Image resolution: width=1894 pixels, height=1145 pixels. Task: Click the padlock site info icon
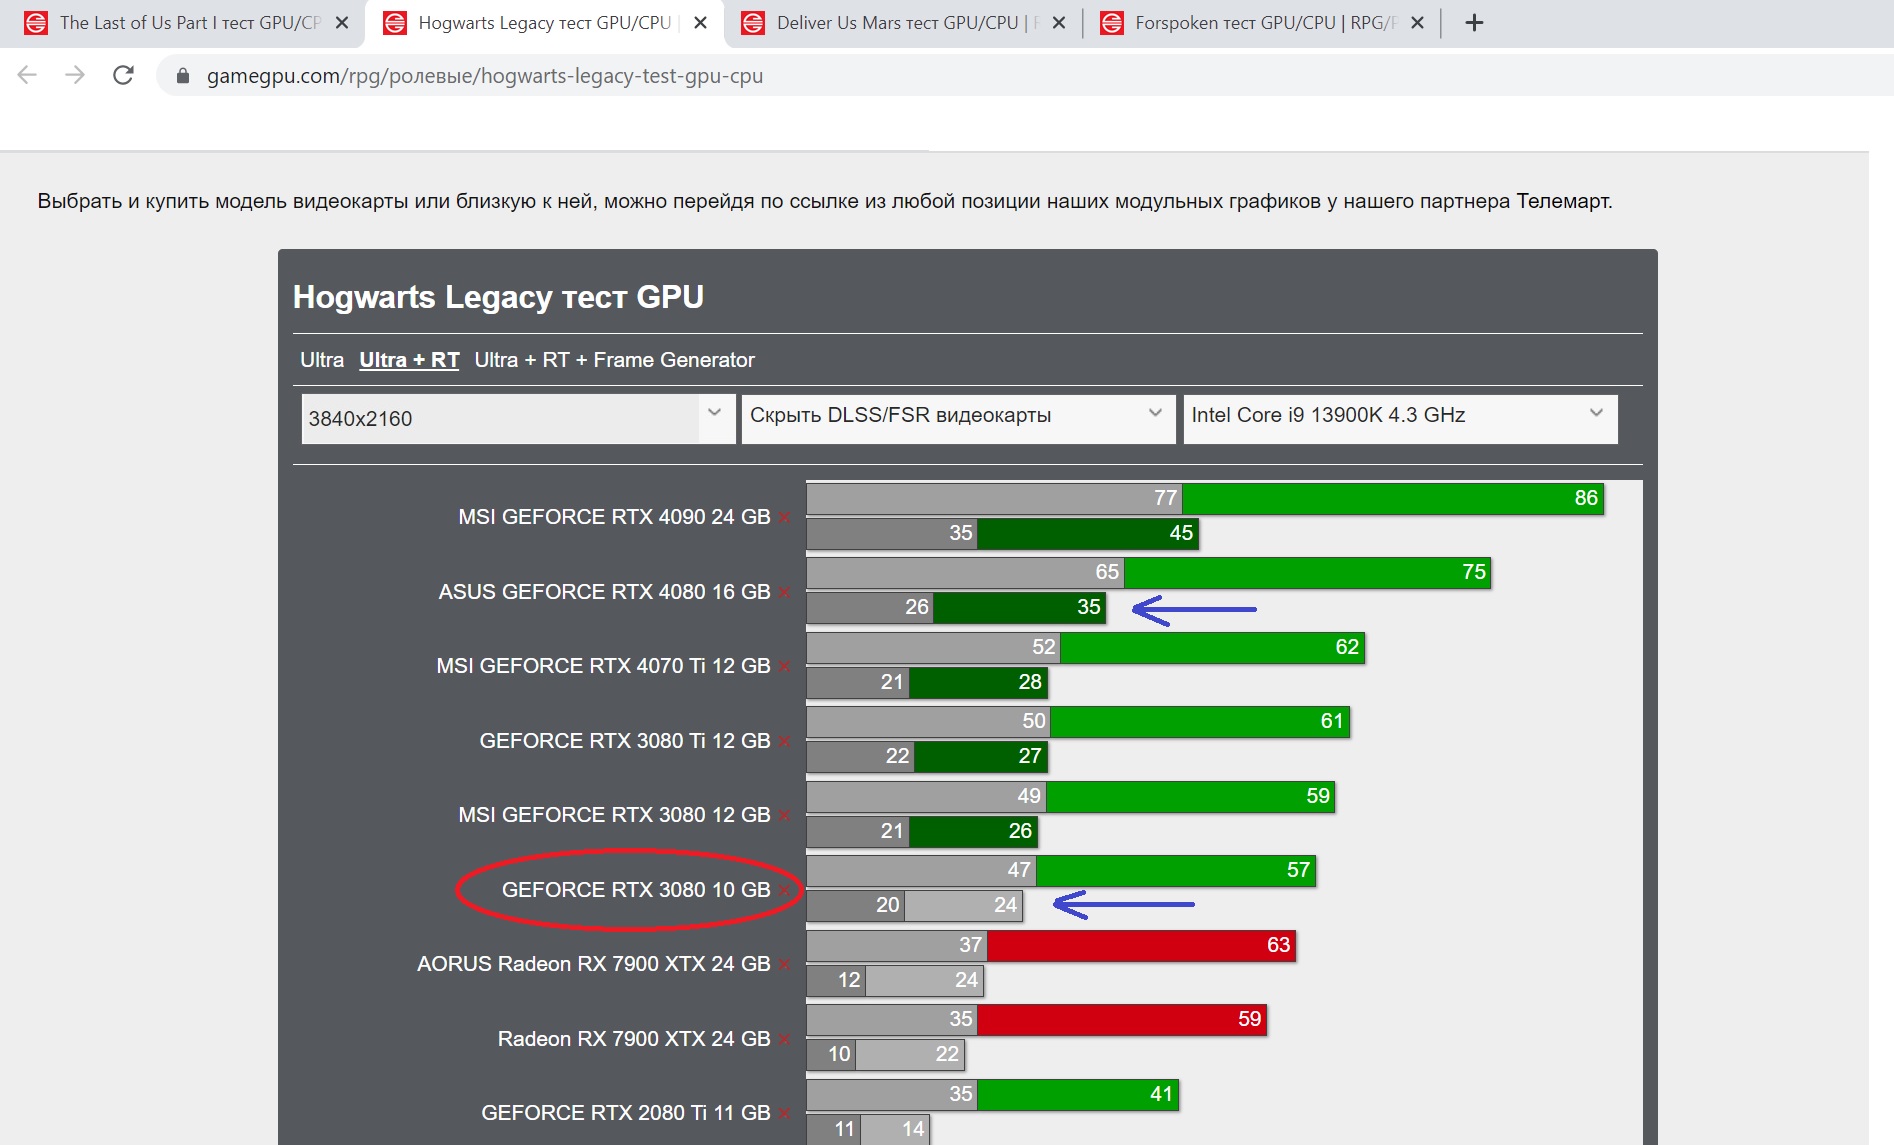[x=182, y=76]
